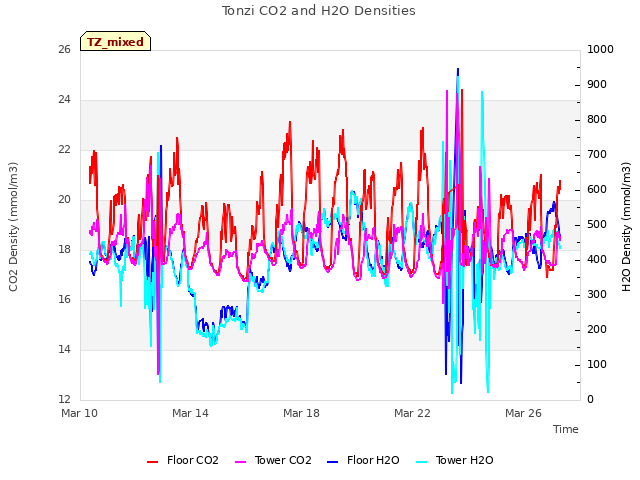Image resolution: width=640 pixels, height=480 pixels.
Task: Click the 0 tick on H2O axis
Action: click(x=591, y=400)
